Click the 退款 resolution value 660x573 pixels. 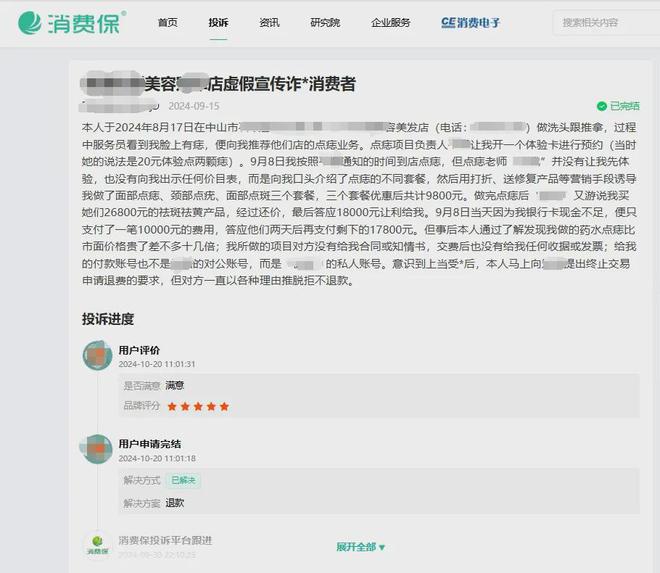click(175, 503)
